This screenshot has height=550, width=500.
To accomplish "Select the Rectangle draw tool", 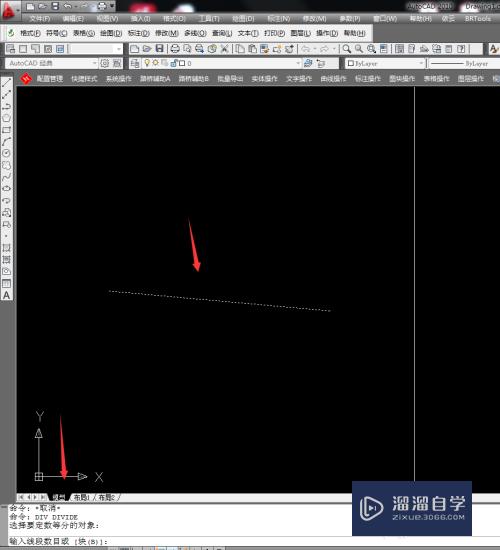I will tap(7, 130).
